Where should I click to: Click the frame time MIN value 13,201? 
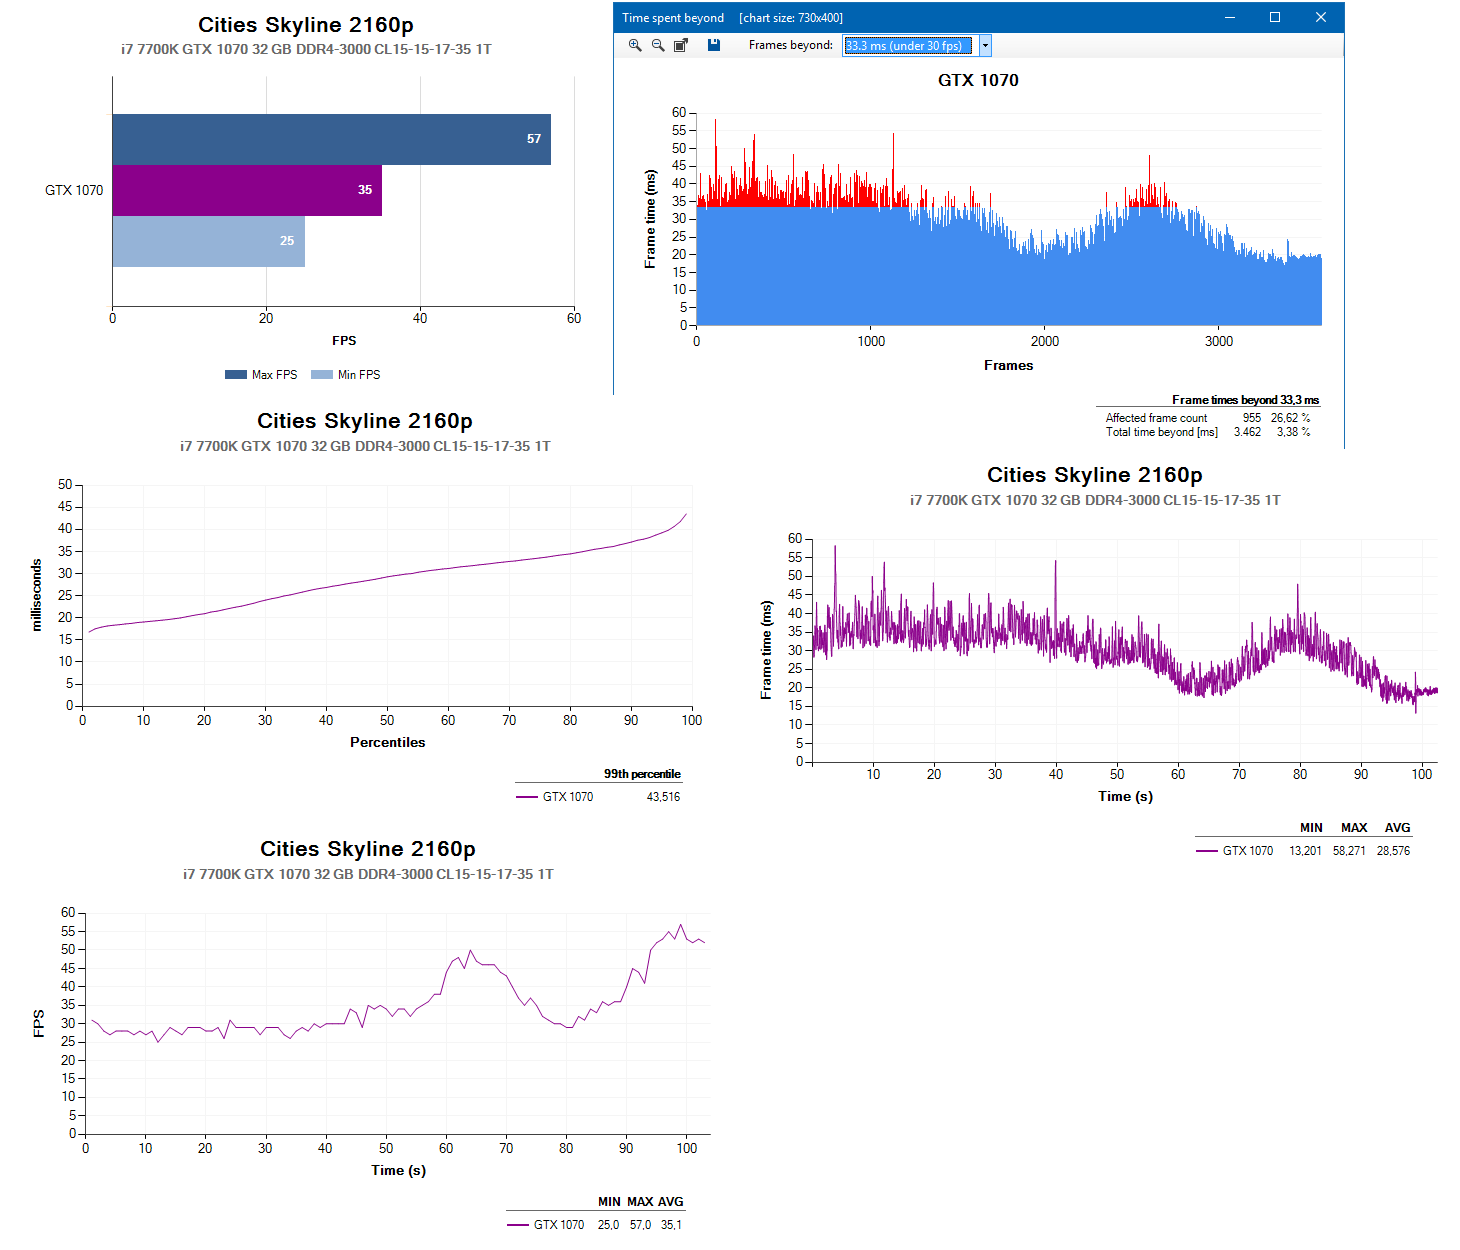[x=1305, y=851]
